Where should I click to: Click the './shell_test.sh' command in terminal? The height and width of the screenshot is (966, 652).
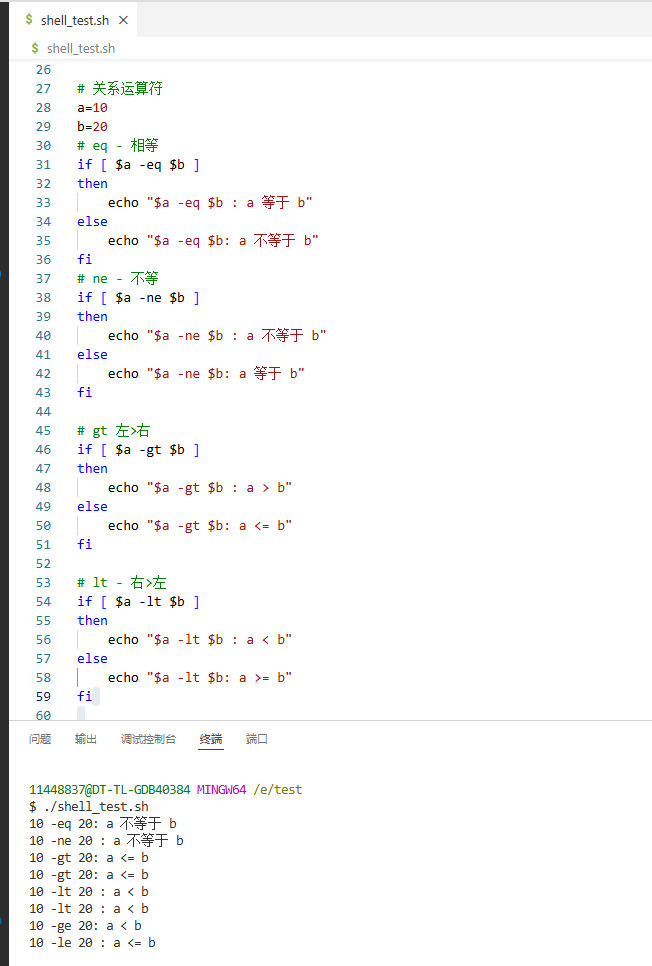pos(96,806)
